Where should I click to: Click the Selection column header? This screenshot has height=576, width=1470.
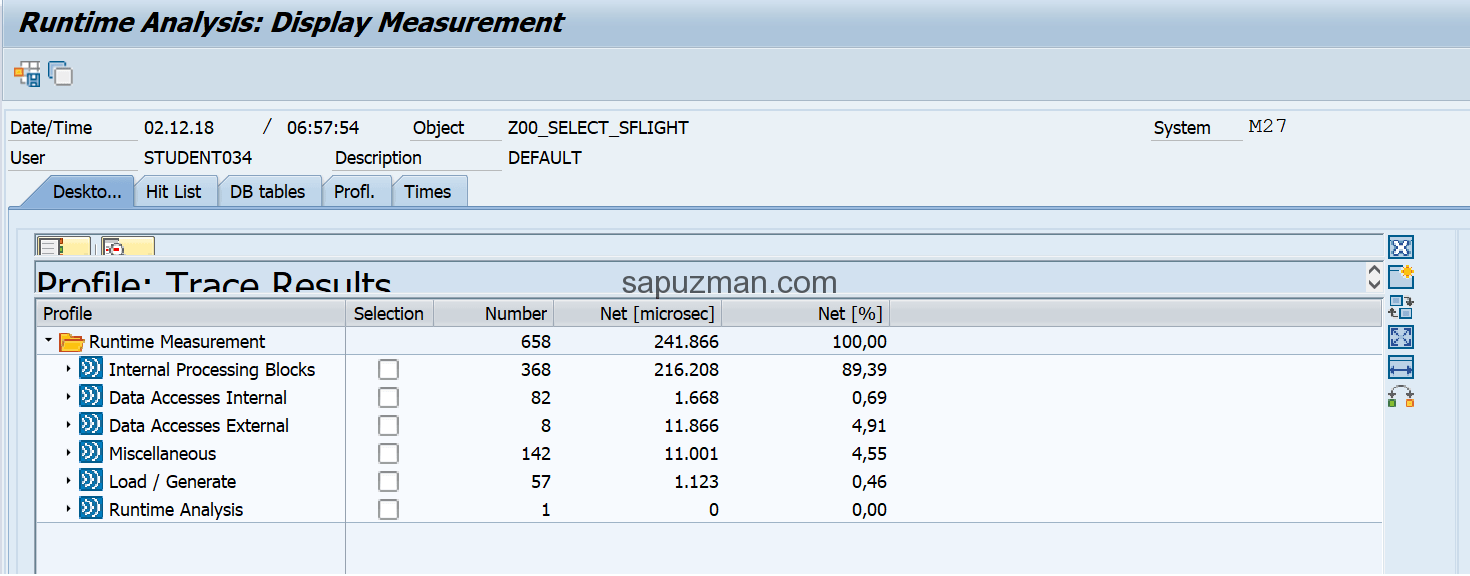point(389,314)
